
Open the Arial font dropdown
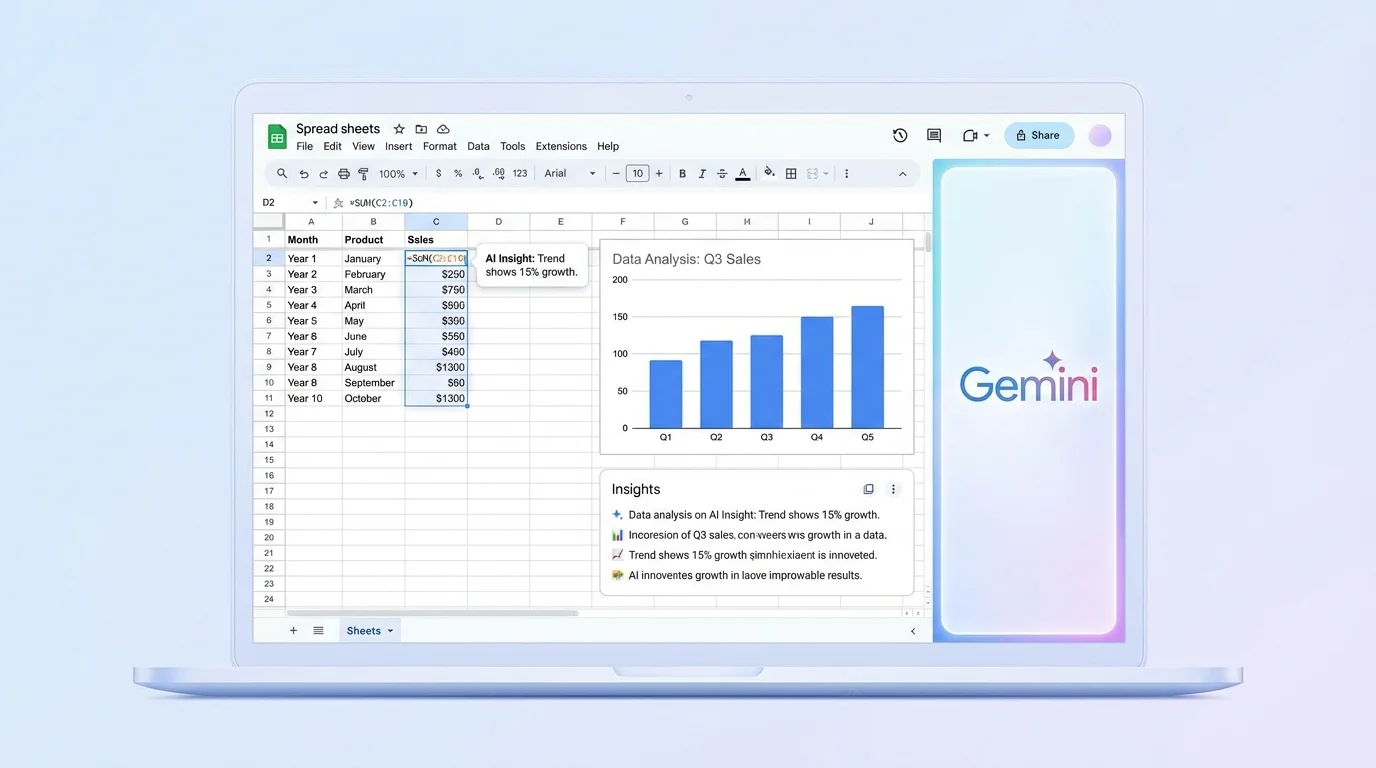point(570,174)
